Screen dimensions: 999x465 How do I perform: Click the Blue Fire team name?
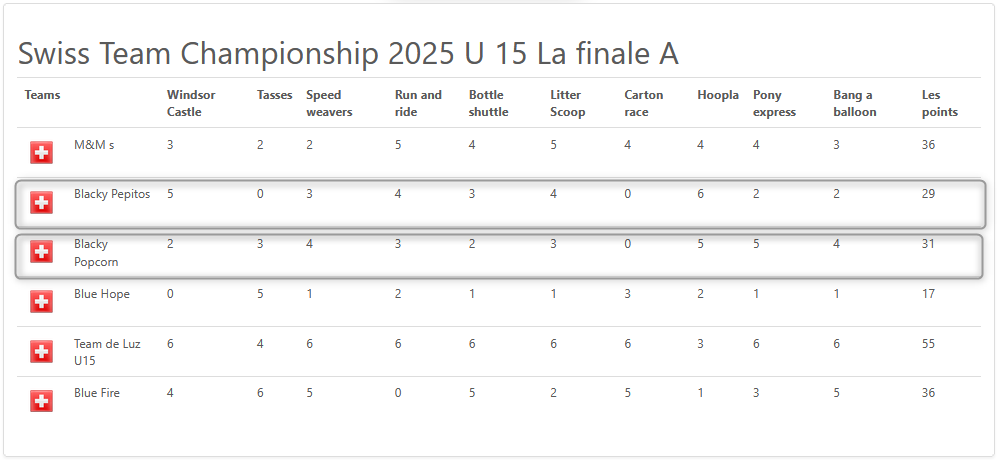click(97, 393)
